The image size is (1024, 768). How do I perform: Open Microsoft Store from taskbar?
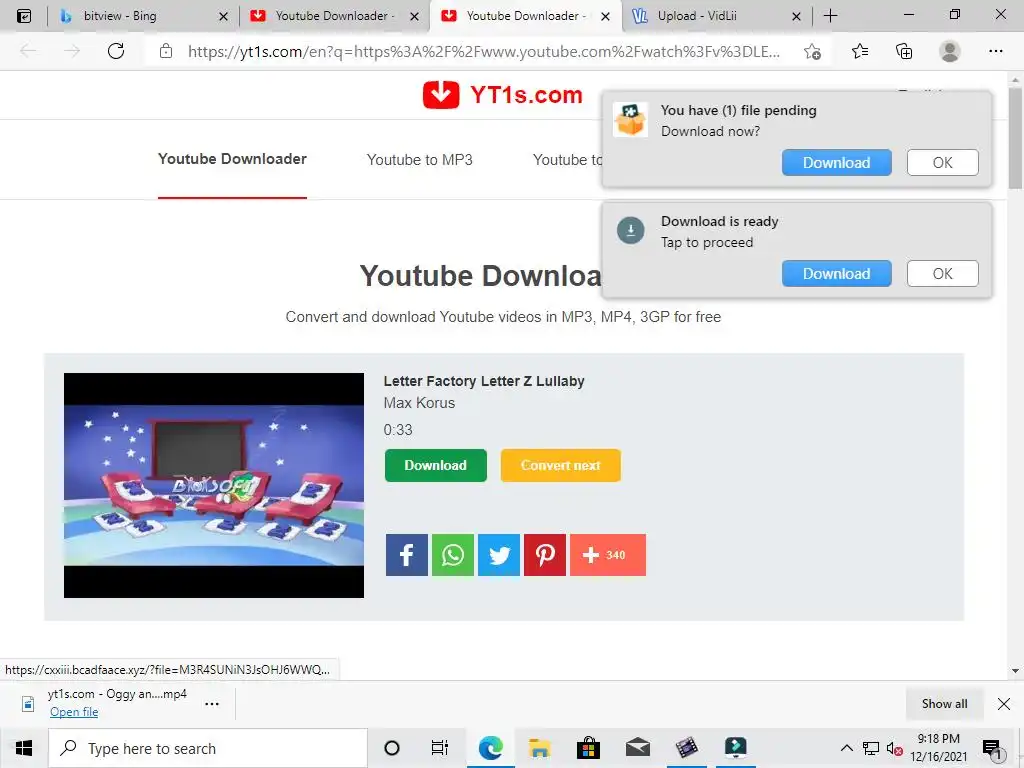coord(588,748)
